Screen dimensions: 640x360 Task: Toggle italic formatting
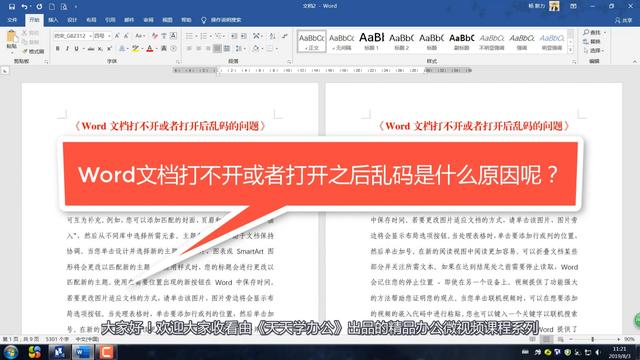click(x=67, y=49)
